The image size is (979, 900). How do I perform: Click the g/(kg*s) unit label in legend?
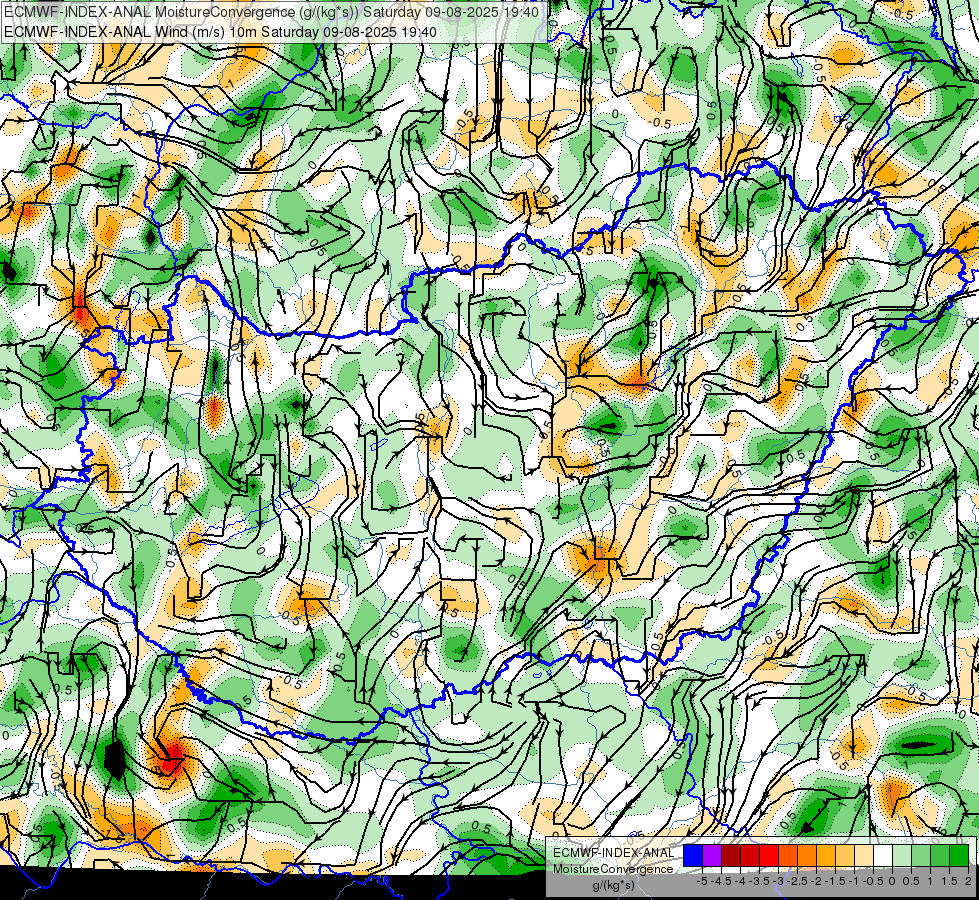click(613, 886)
